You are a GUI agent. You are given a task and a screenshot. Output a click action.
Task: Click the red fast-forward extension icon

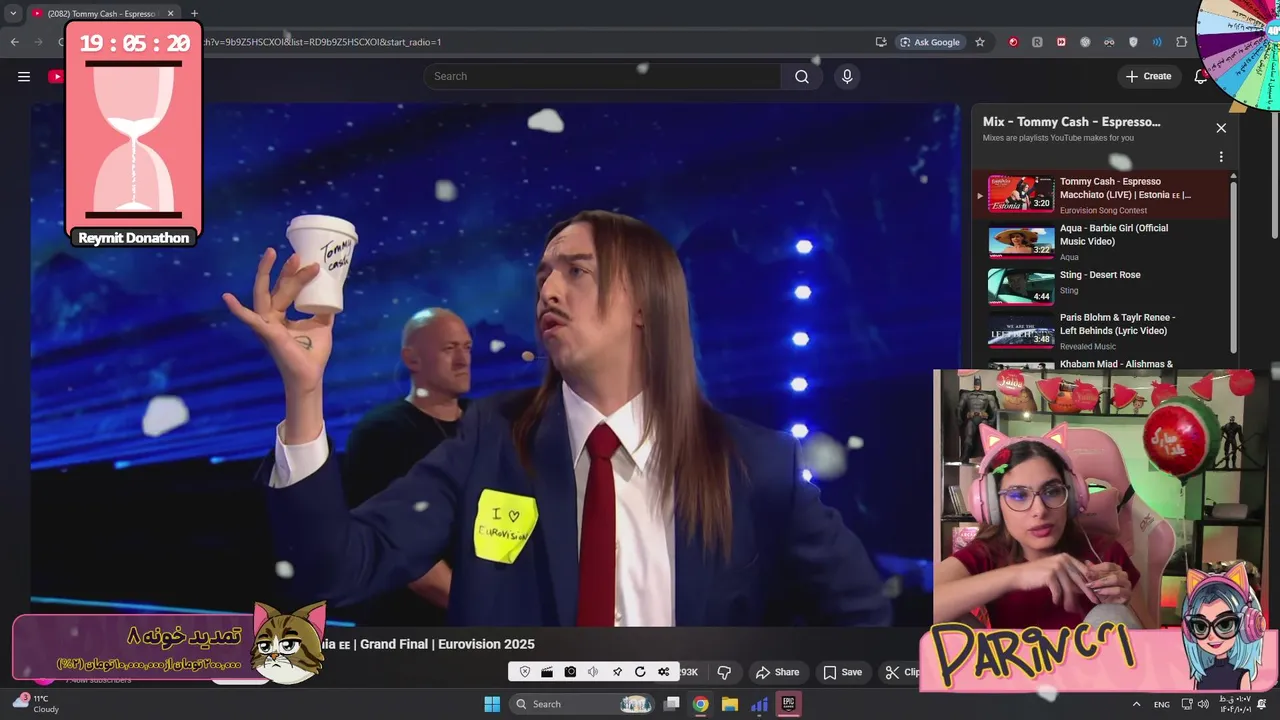[1061, 42]
